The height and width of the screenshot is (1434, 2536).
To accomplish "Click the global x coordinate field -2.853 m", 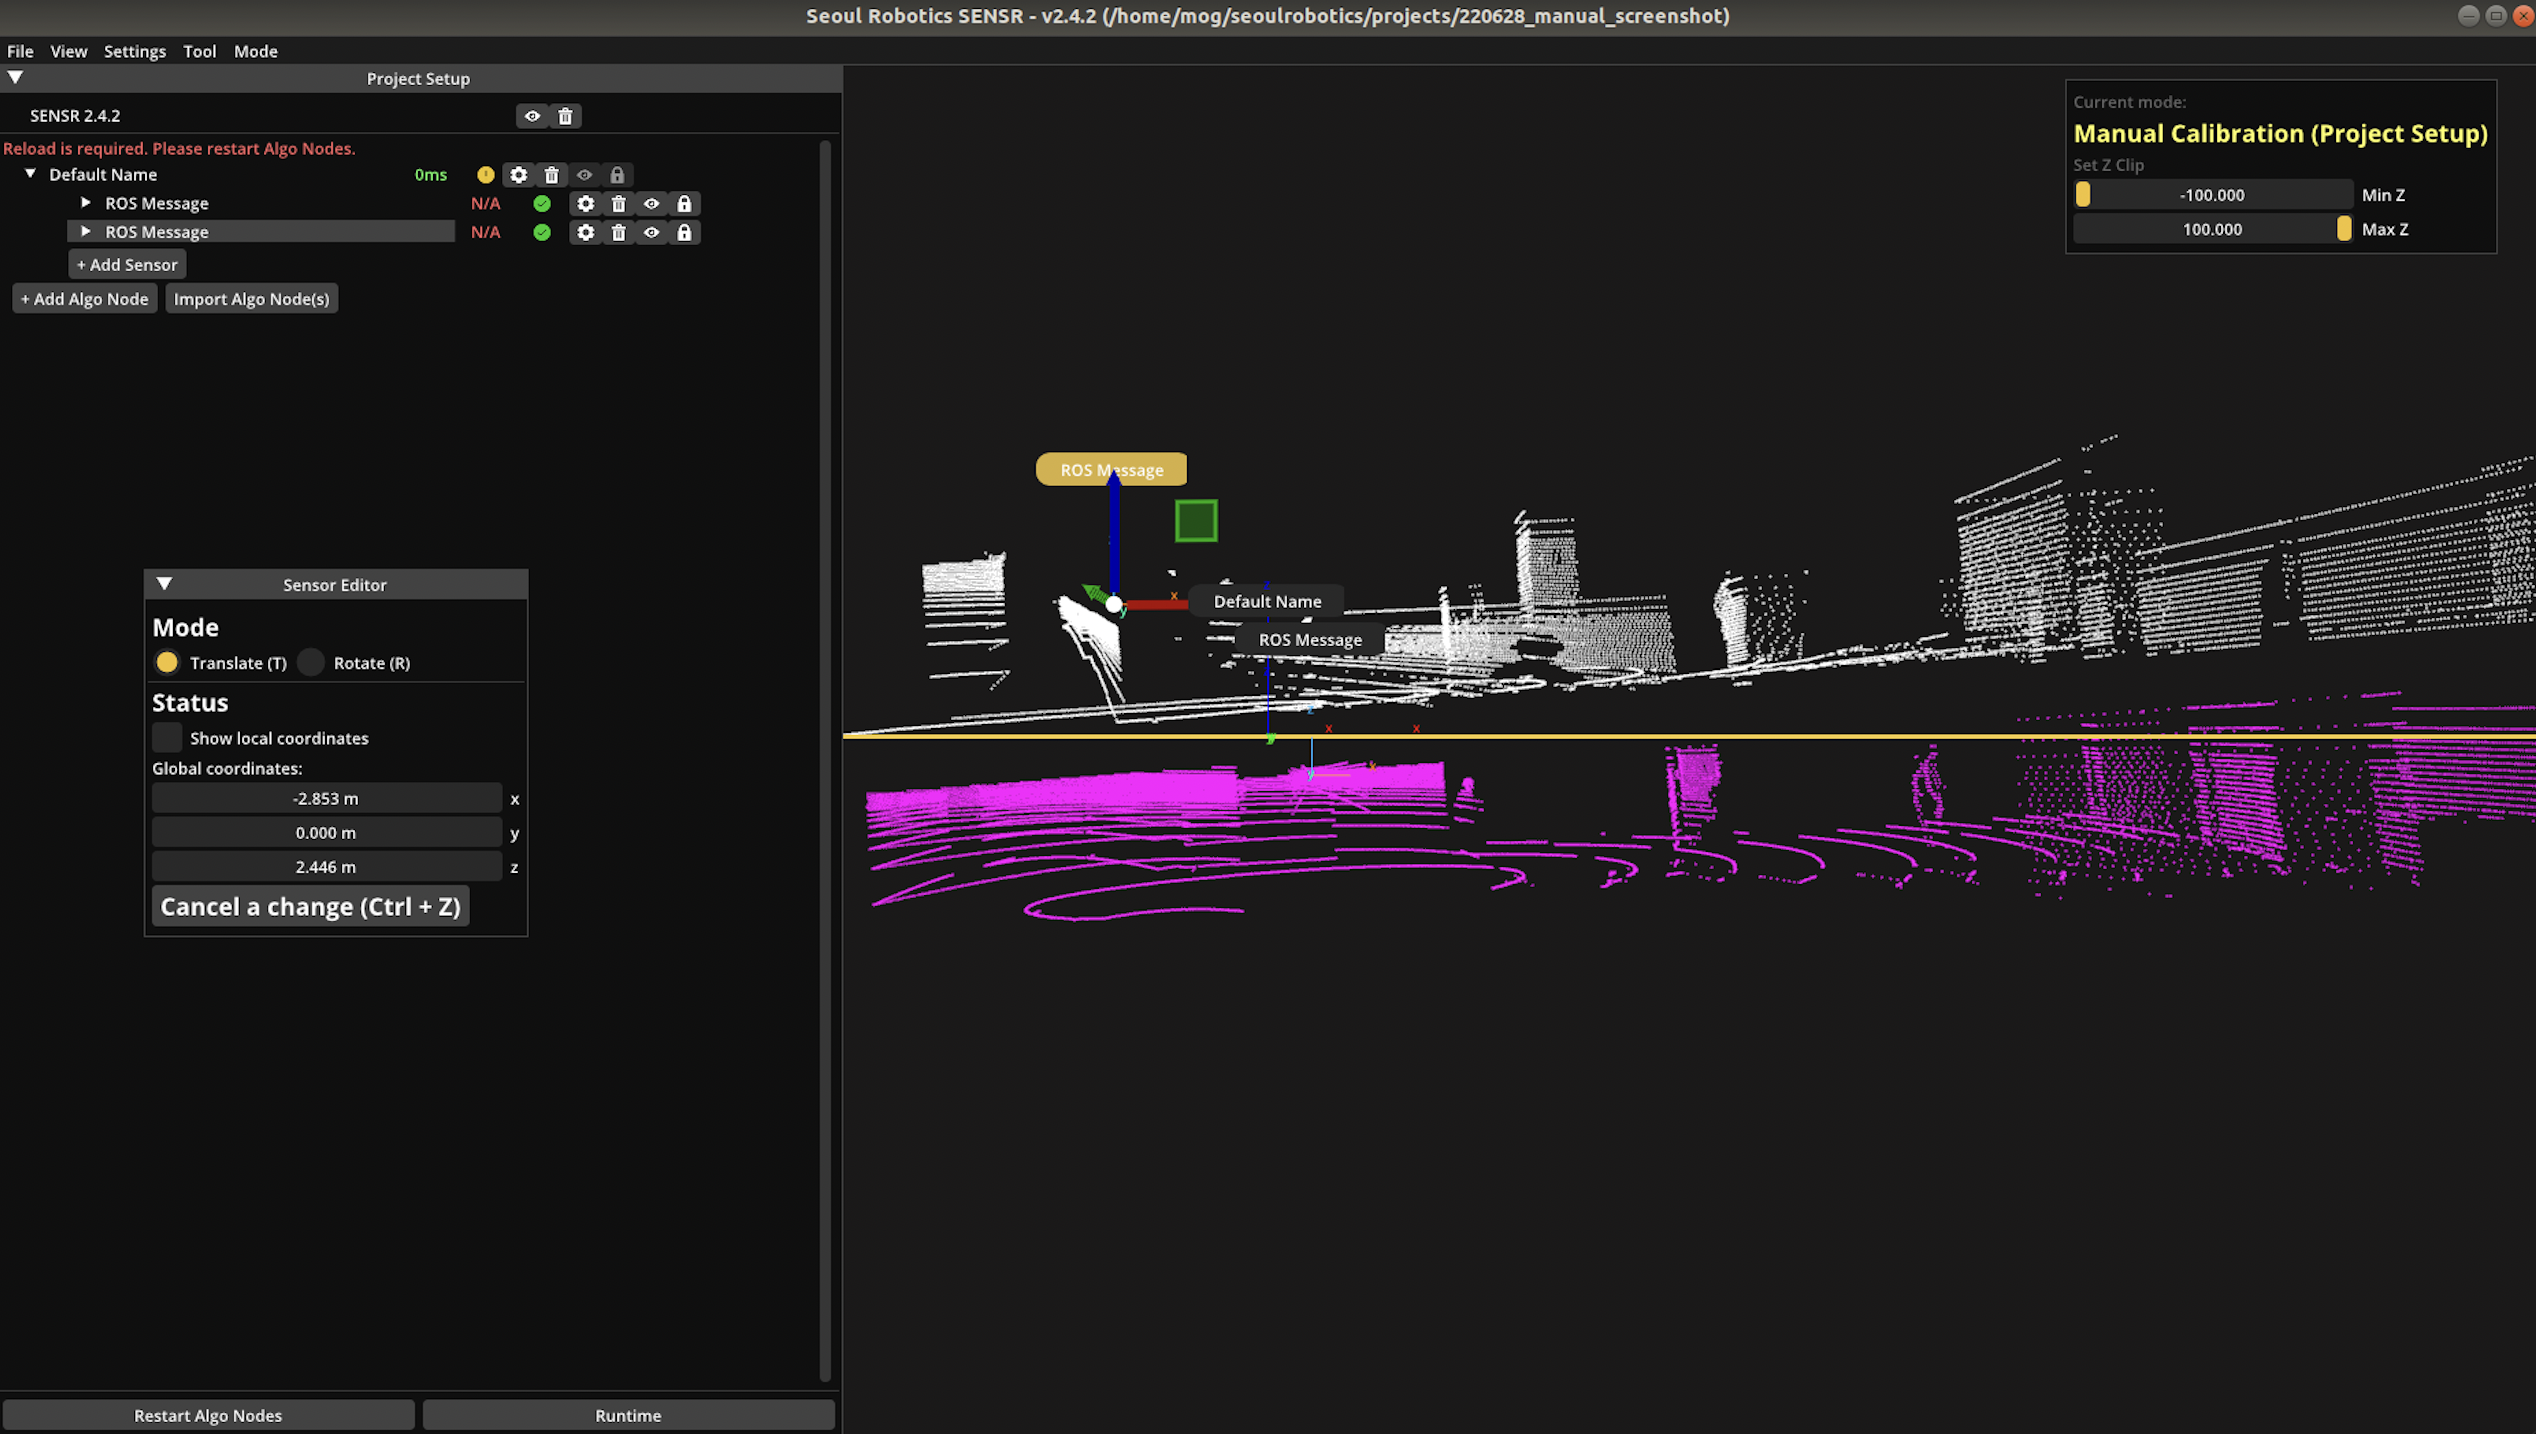I will pos(326,798).
